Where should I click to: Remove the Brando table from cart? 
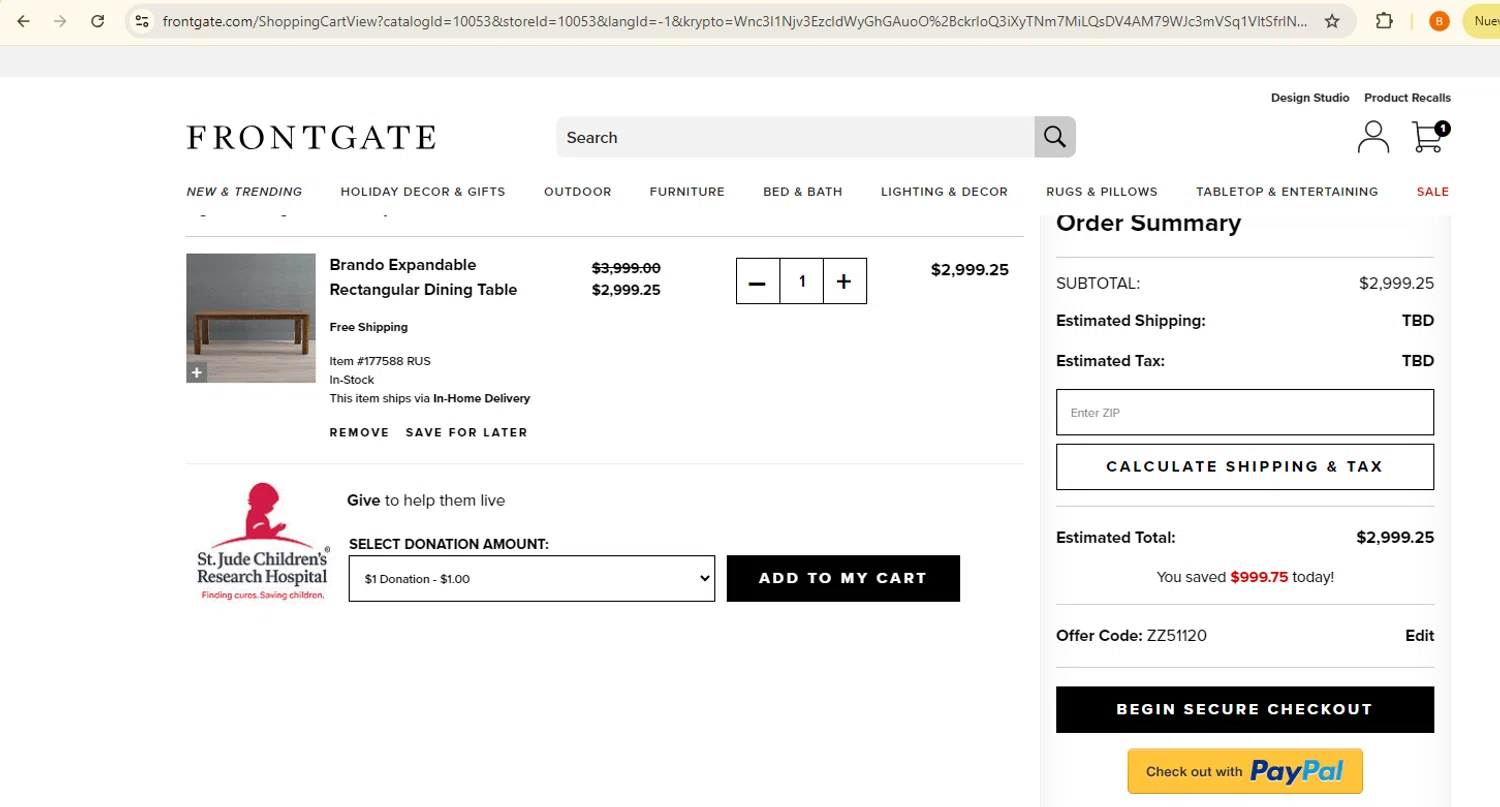pos(359,433)
